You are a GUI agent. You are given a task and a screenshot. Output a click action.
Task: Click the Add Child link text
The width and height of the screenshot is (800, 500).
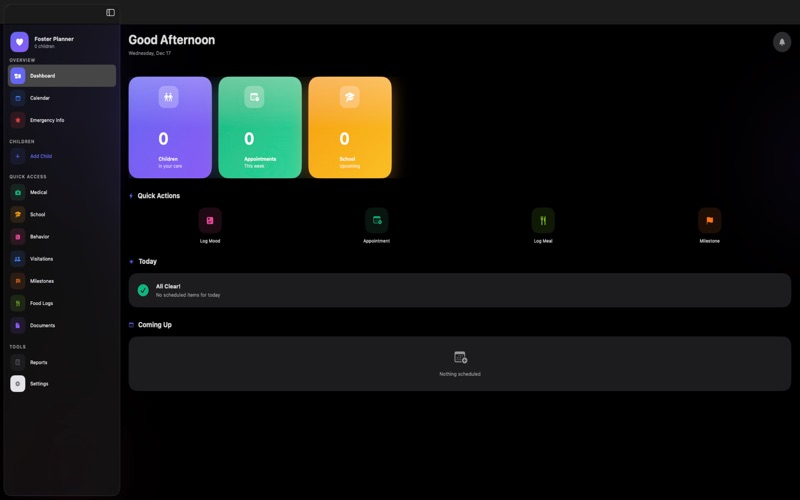(x=41, y=156)
